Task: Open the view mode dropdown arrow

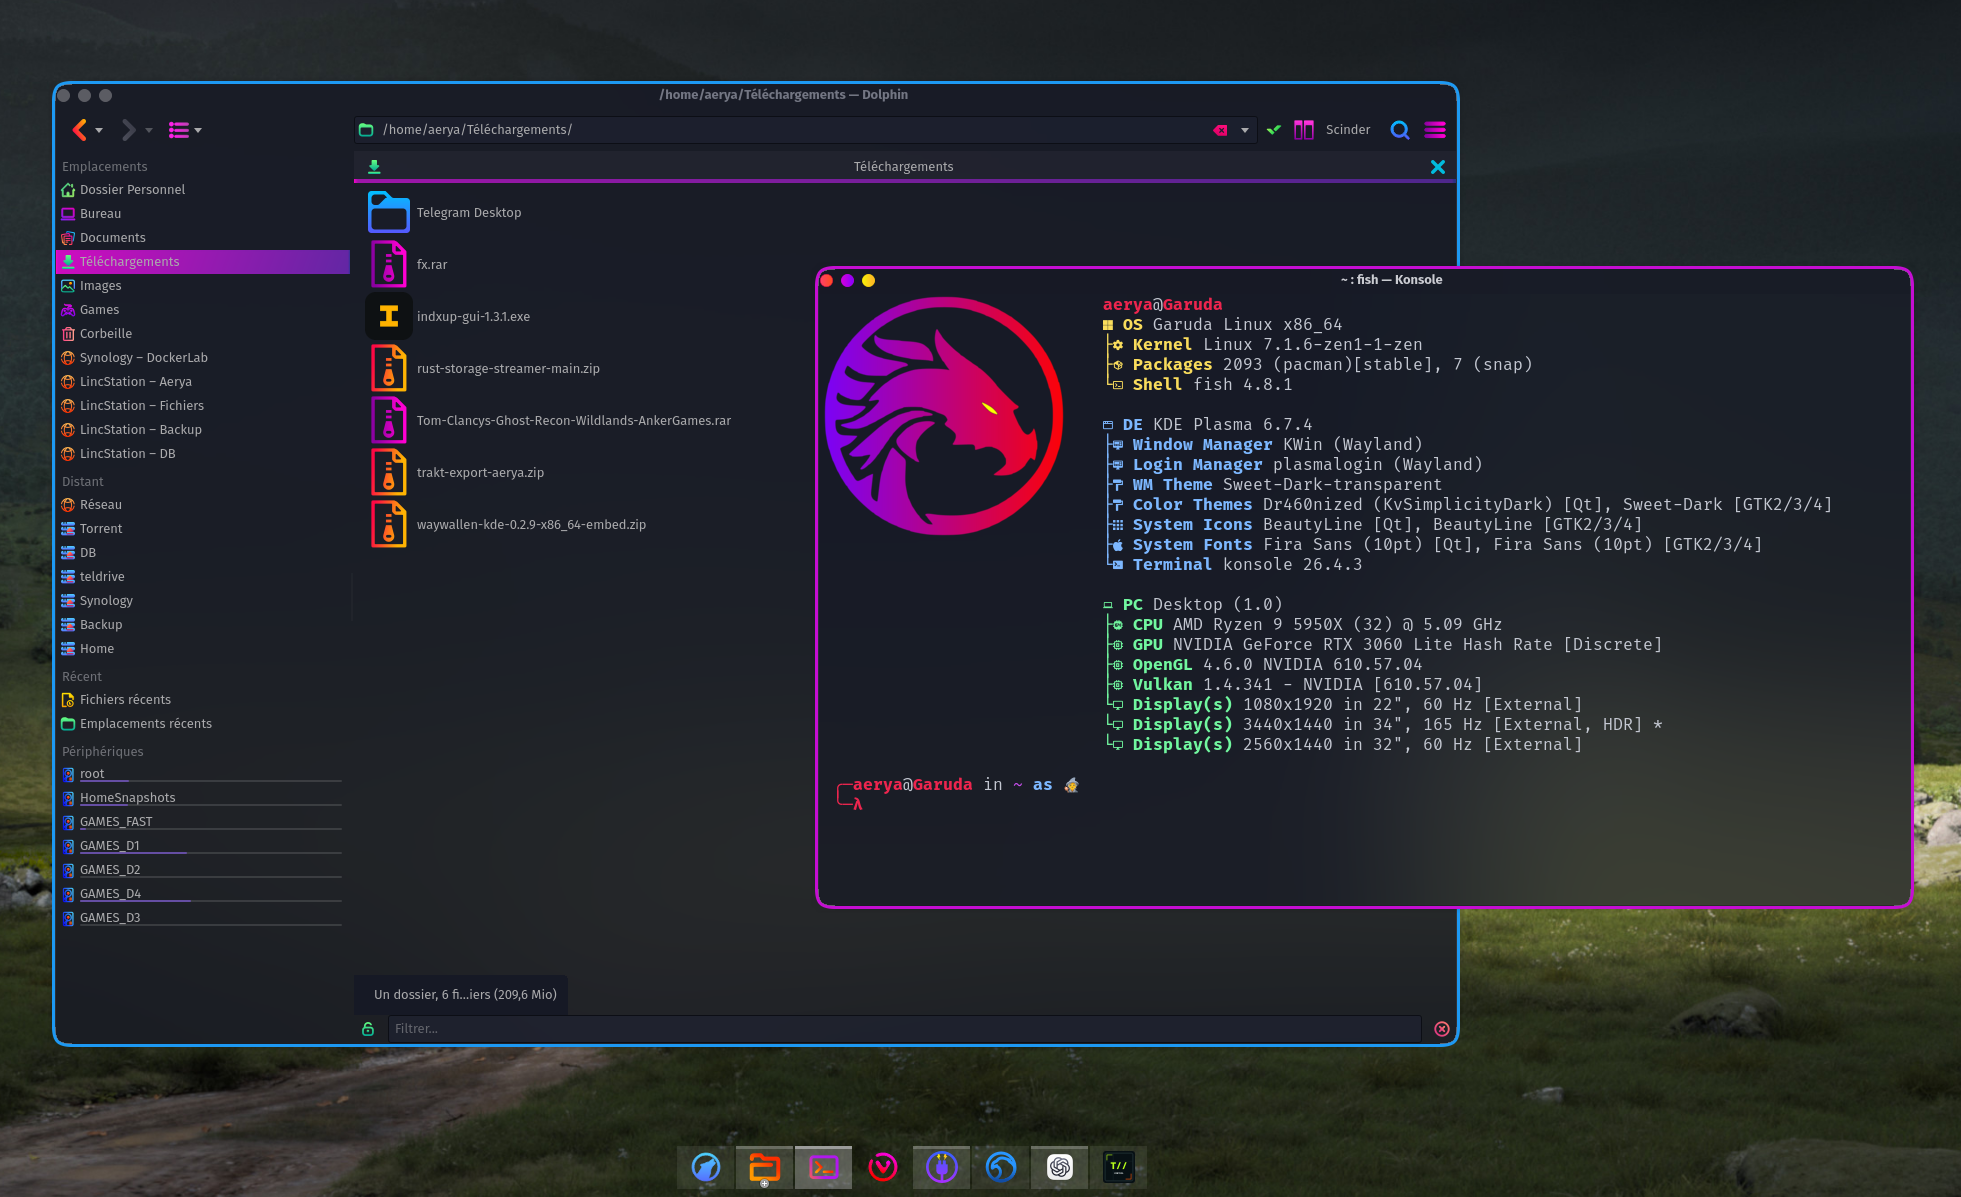Action: point(198,131)
